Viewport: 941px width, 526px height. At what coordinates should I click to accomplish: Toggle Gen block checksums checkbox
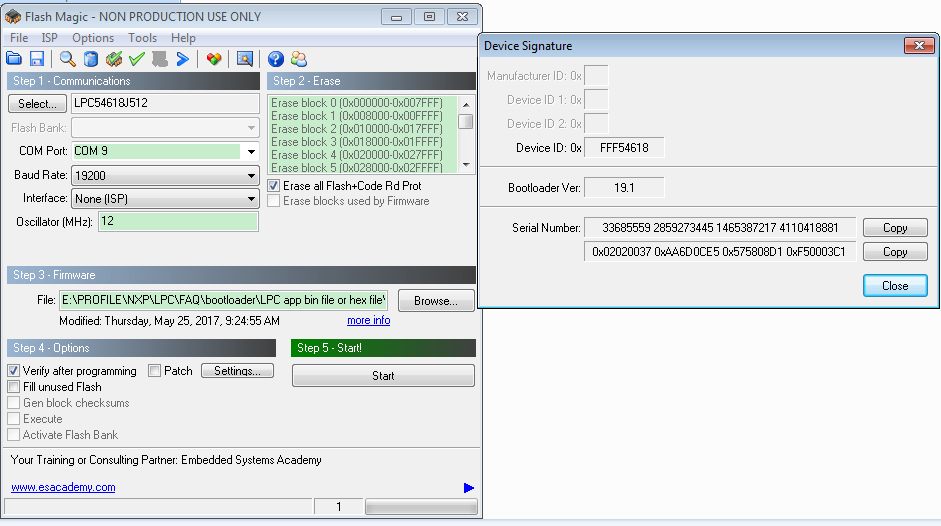coord(14,402)
